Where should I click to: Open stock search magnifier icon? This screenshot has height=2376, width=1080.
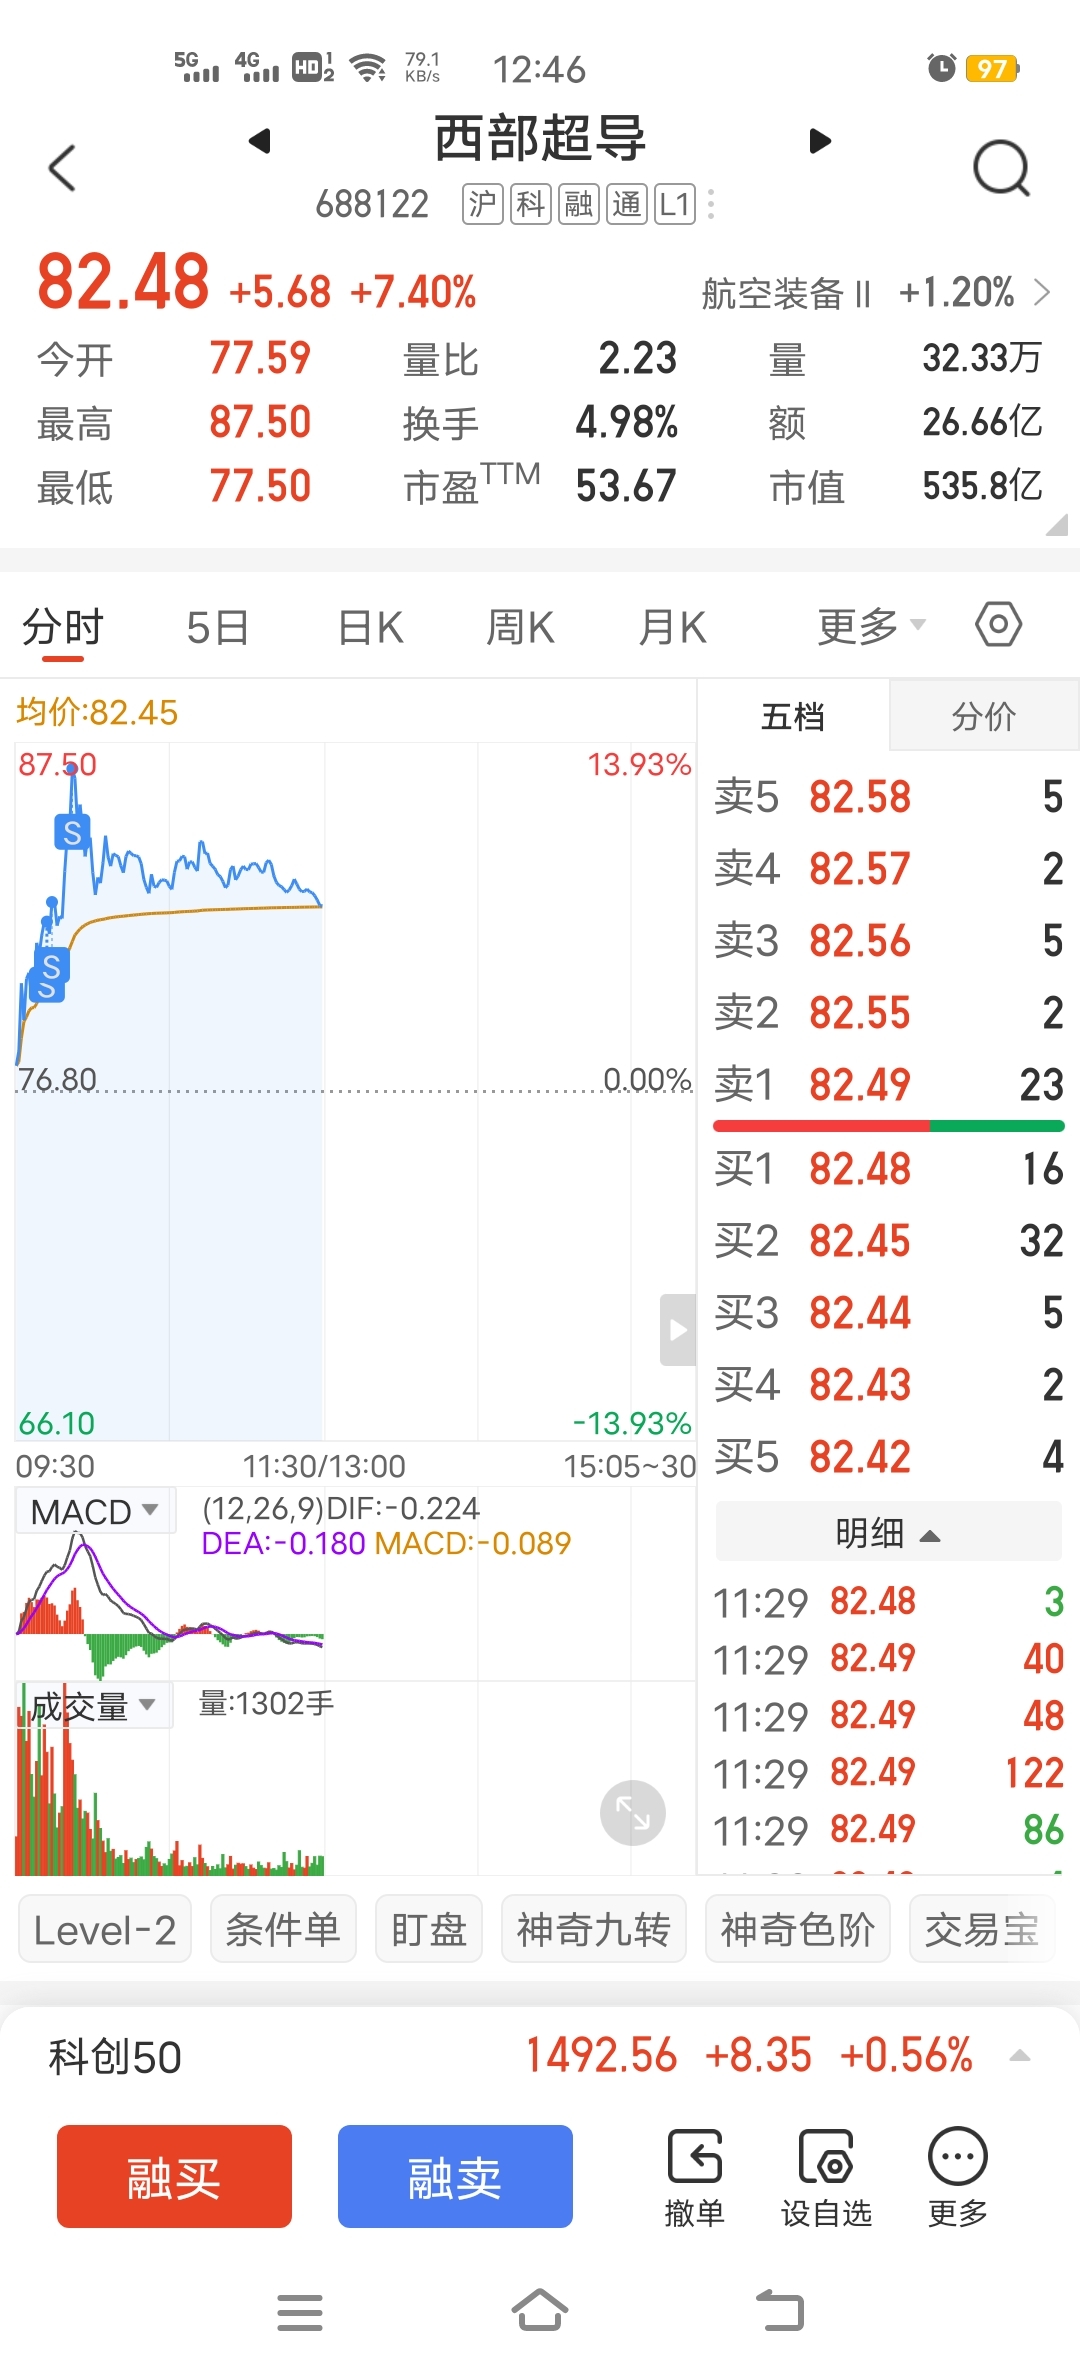click(x=1001, y=168)
